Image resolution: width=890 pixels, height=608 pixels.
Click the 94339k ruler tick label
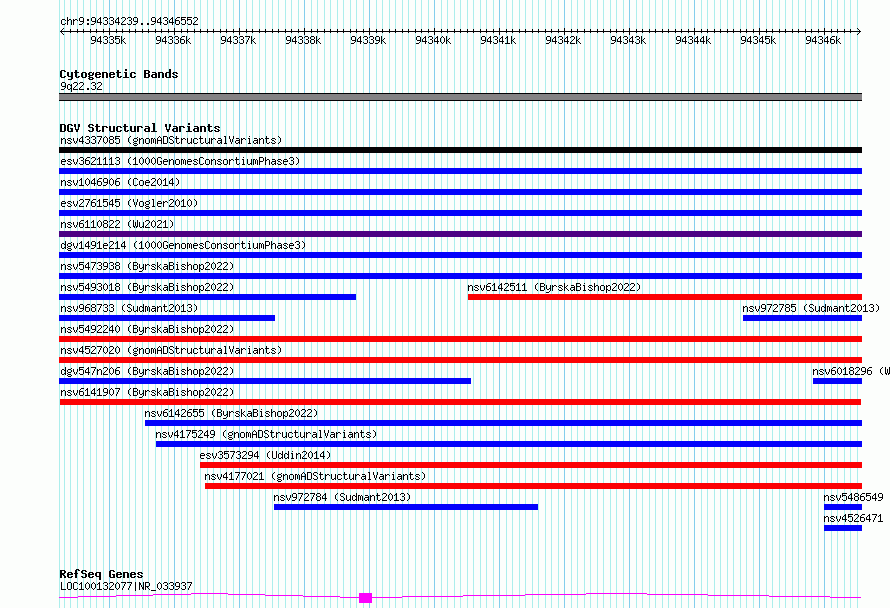coord(368,40)
